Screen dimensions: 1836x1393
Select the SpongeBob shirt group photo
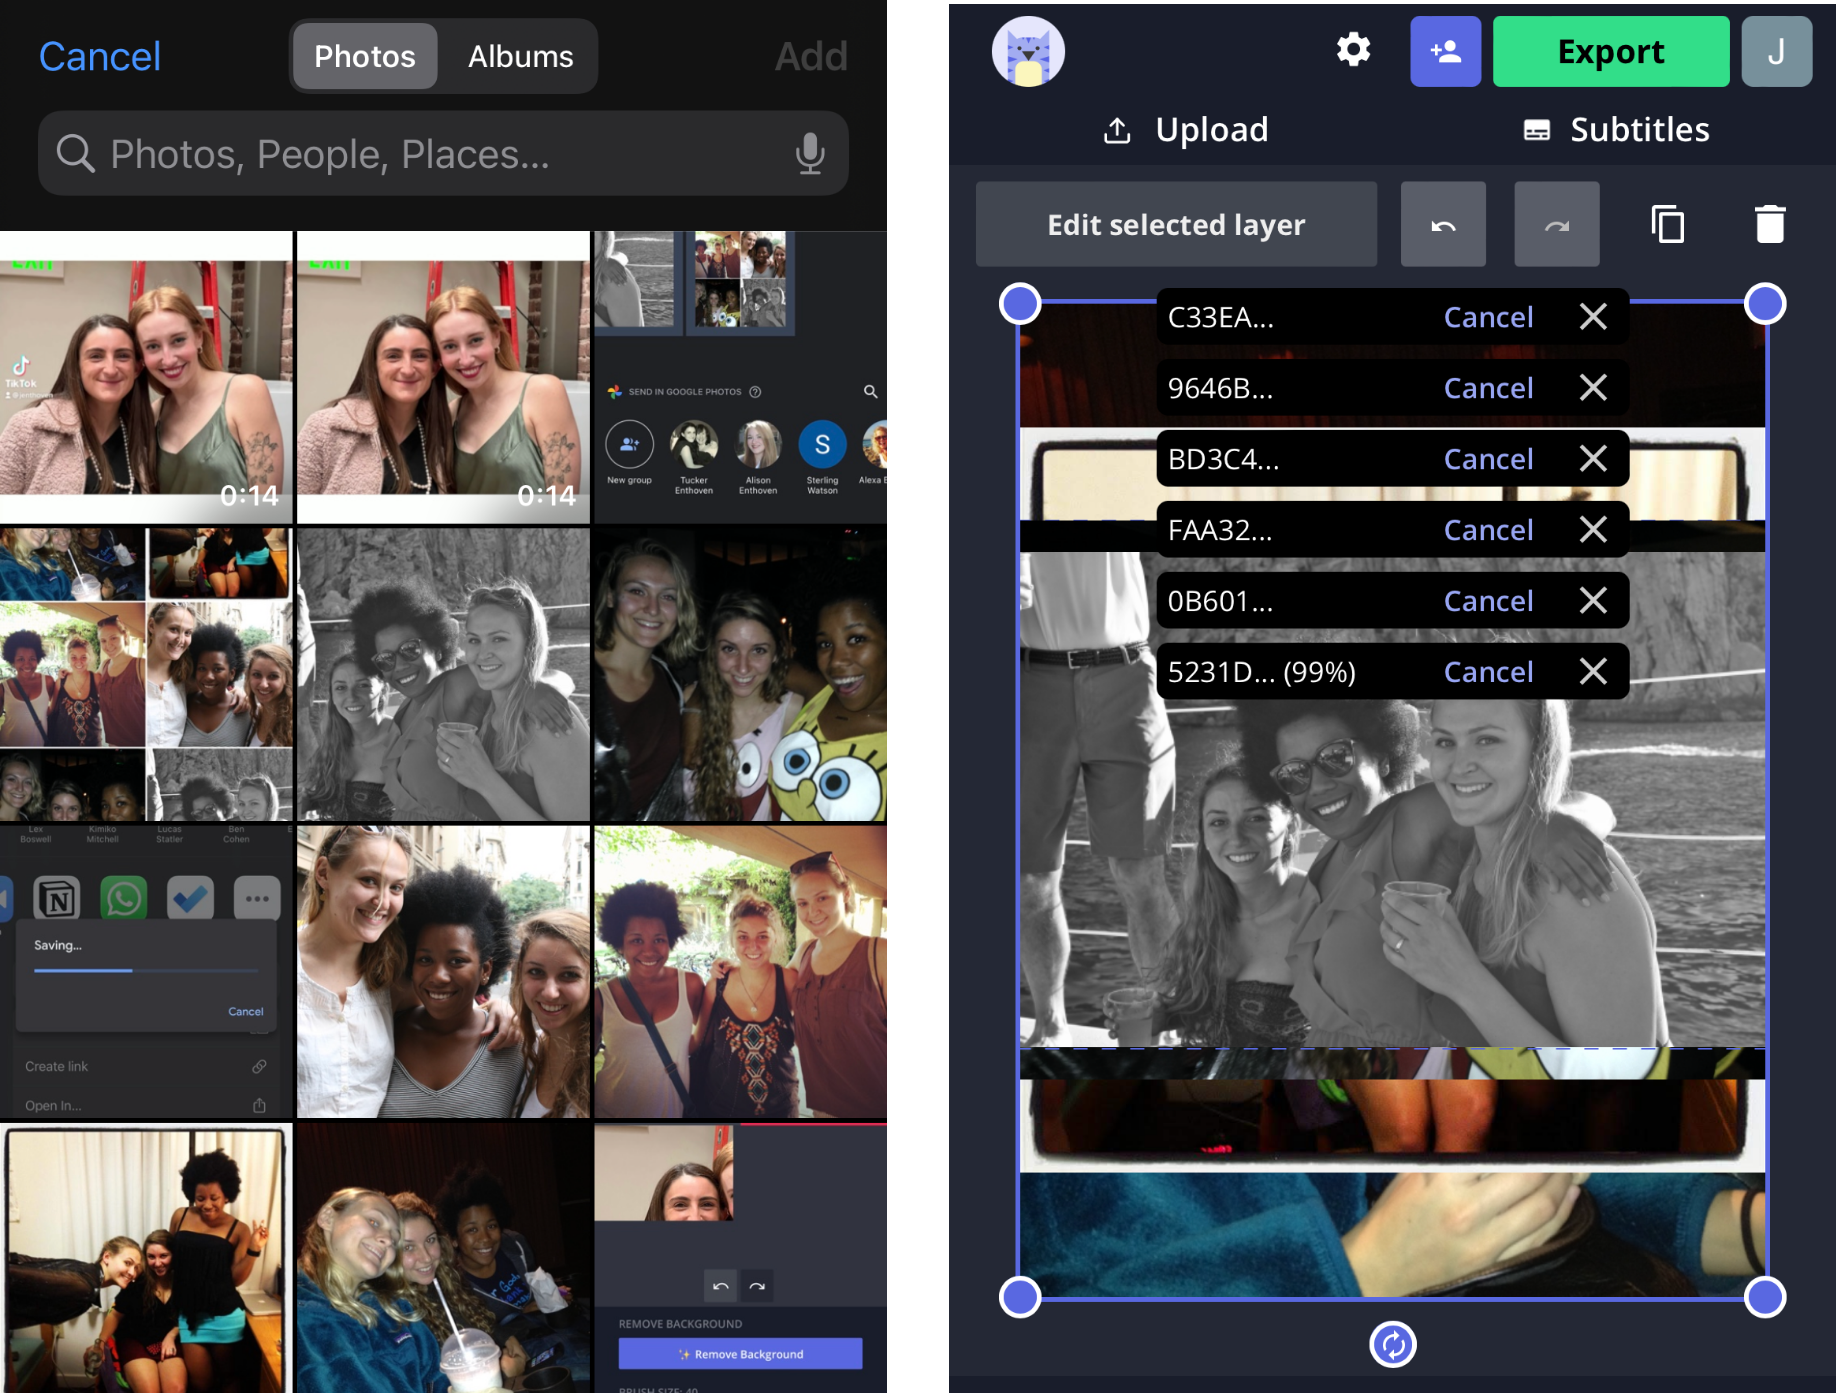(740, 675)
